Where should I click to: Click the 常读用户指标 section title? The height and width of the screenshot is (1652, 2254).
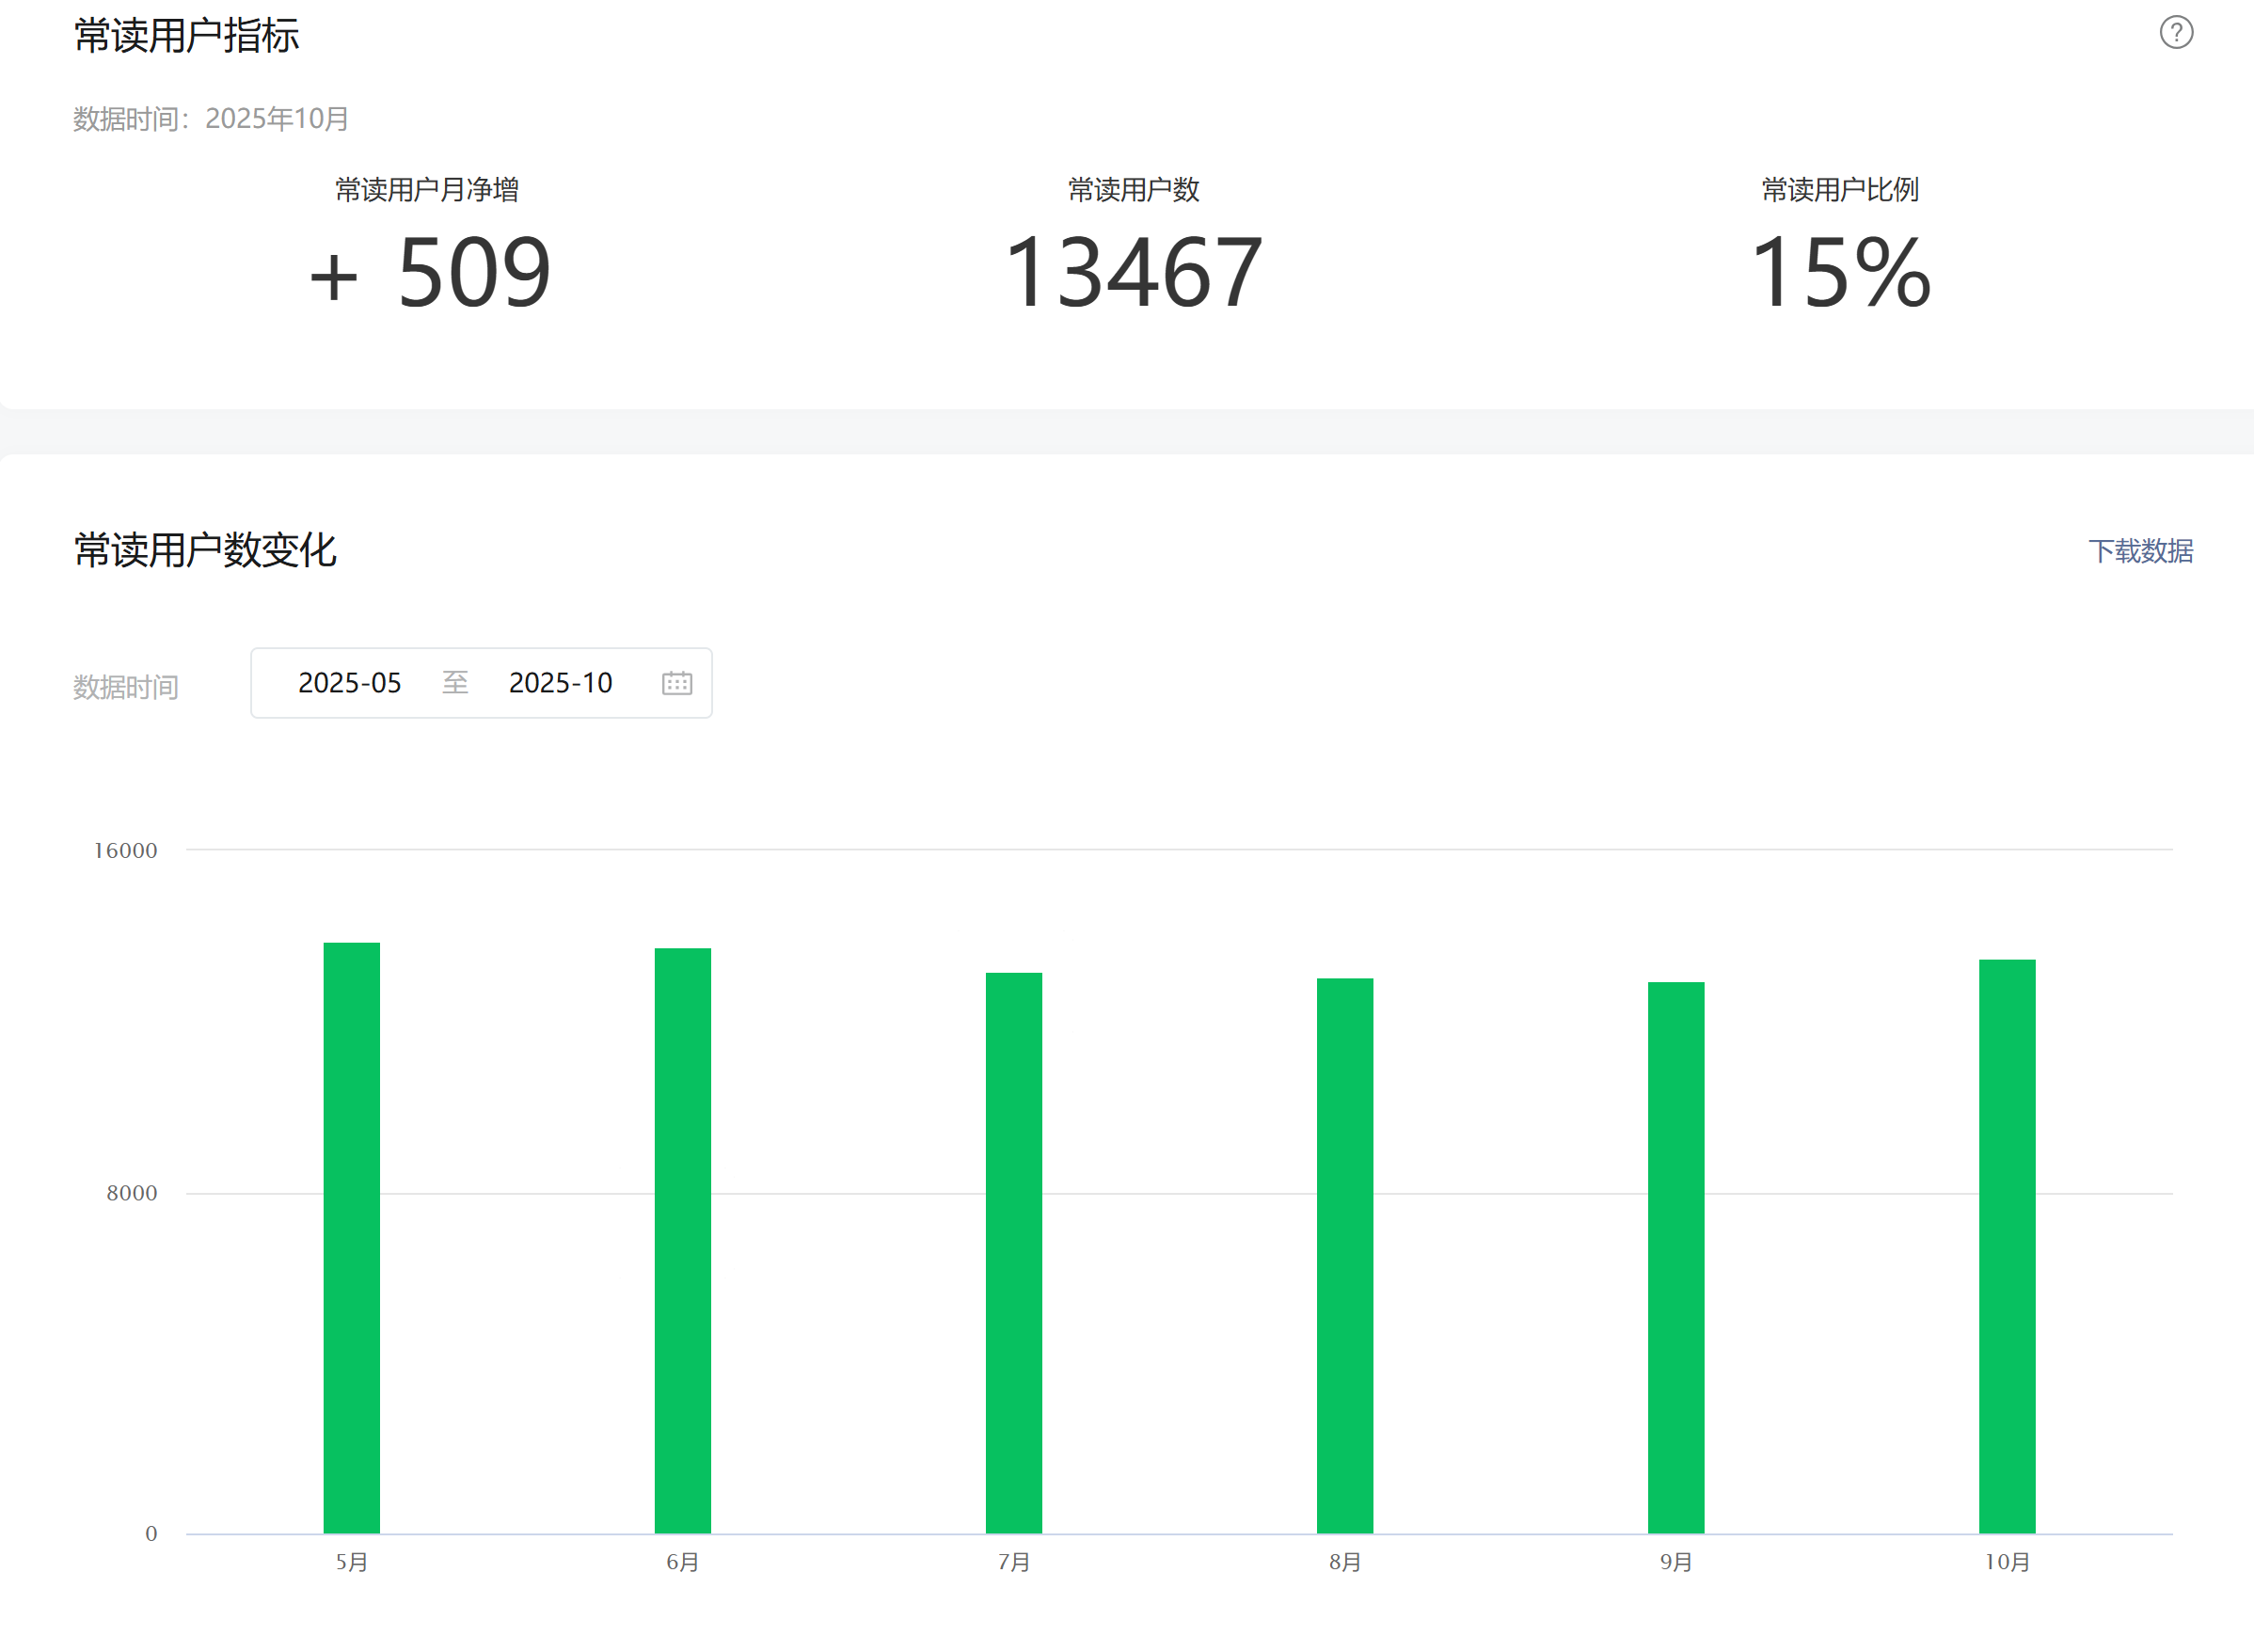click(x=186, y=36)
